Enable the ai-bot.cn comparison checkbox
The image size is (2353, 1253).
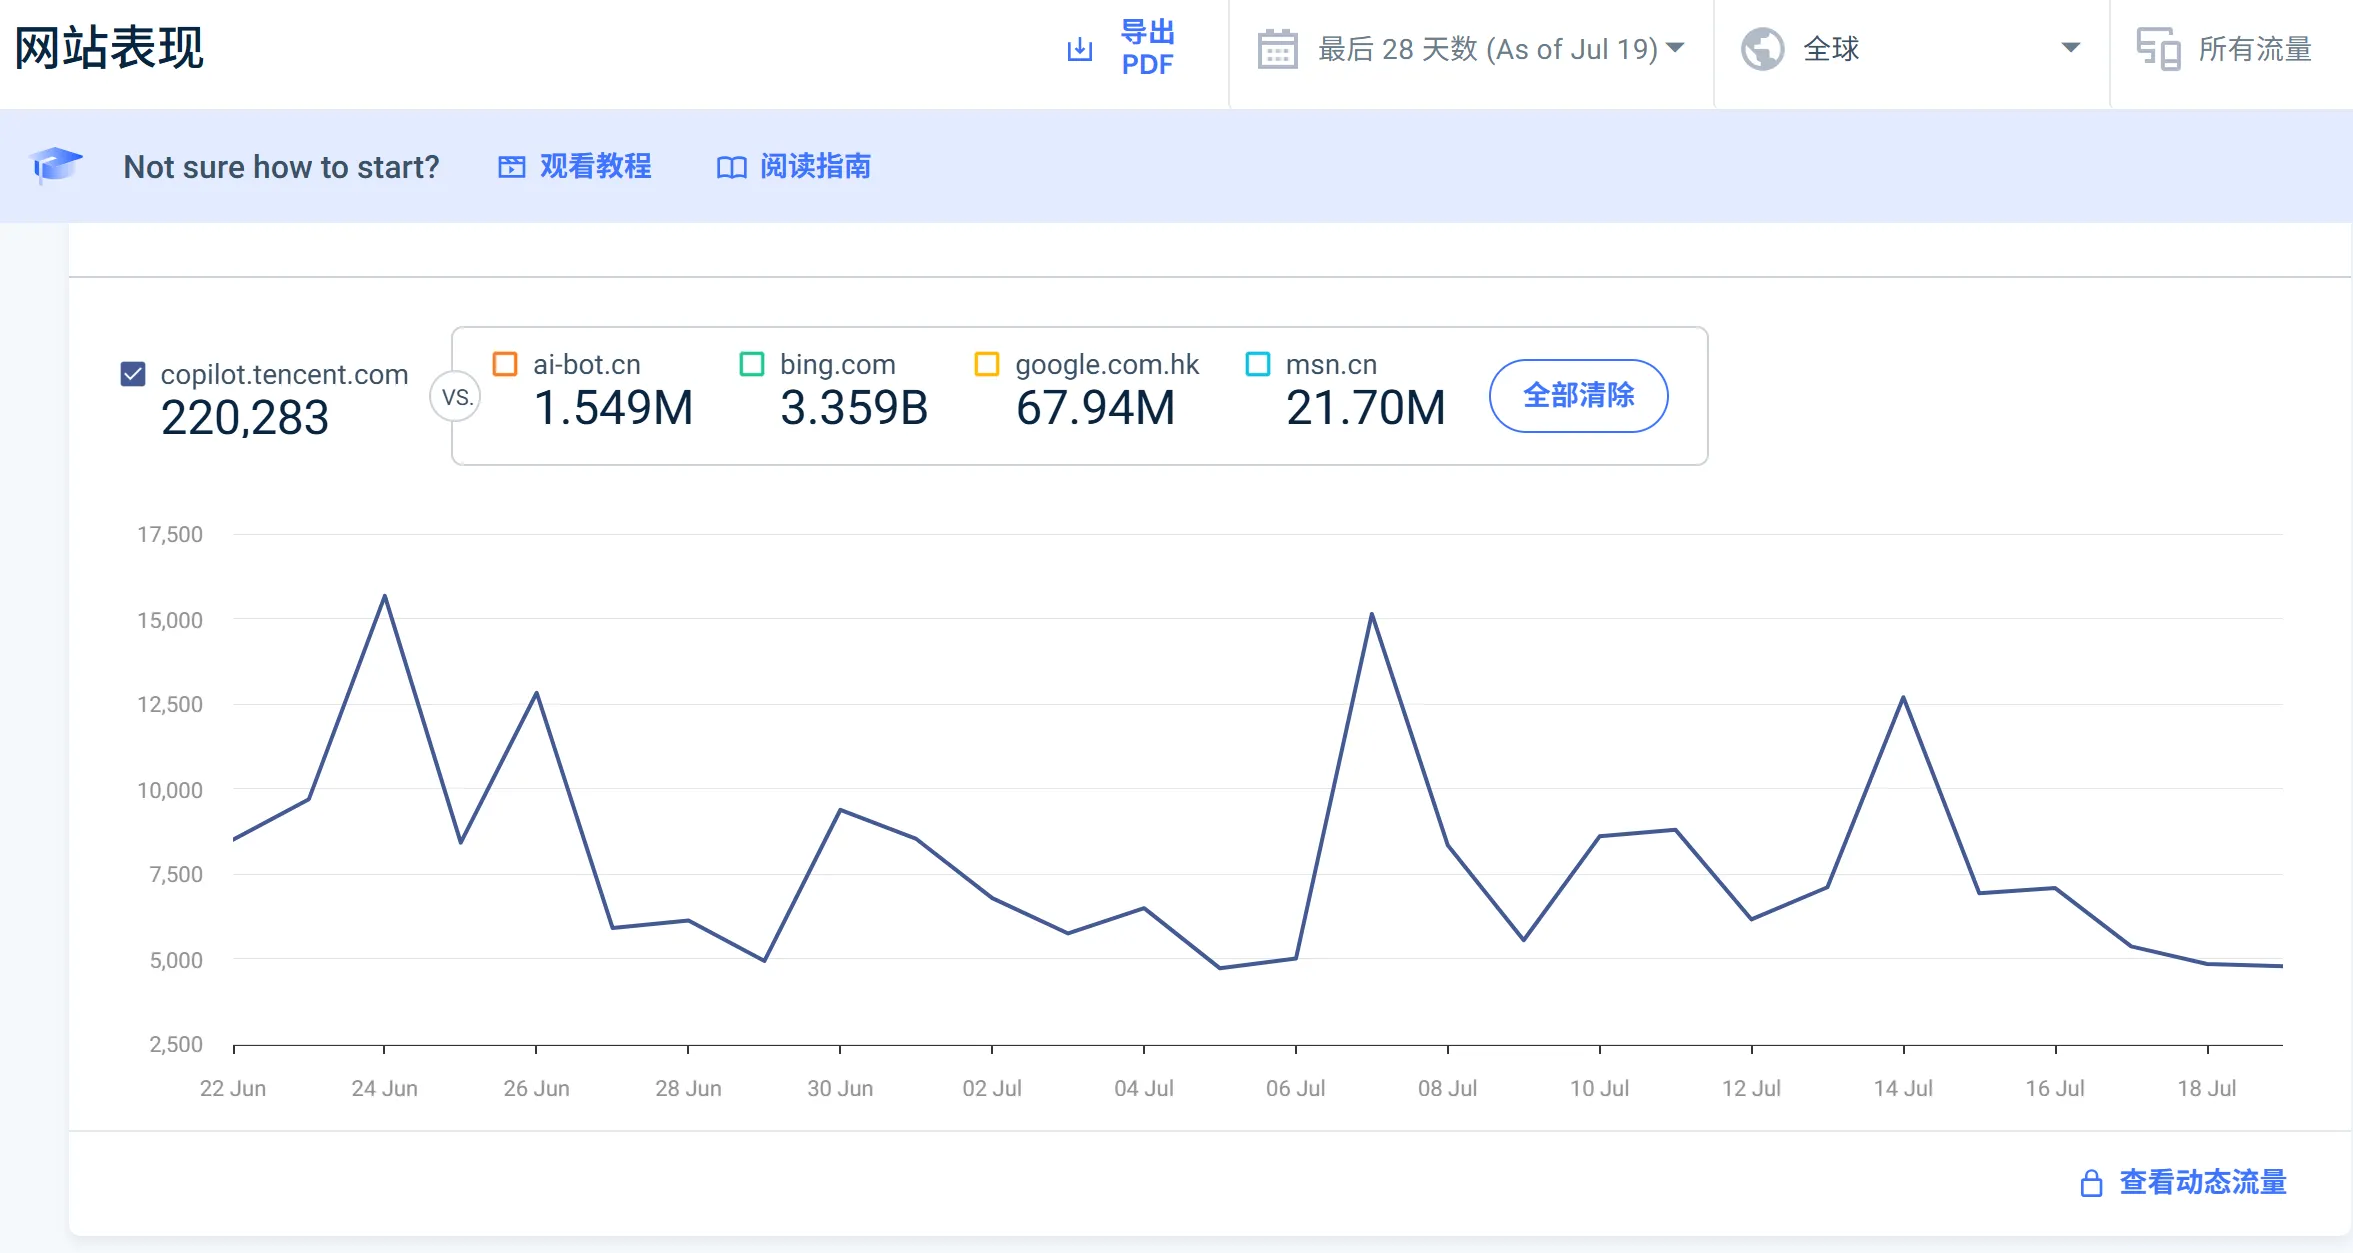[x=505, y=364]
